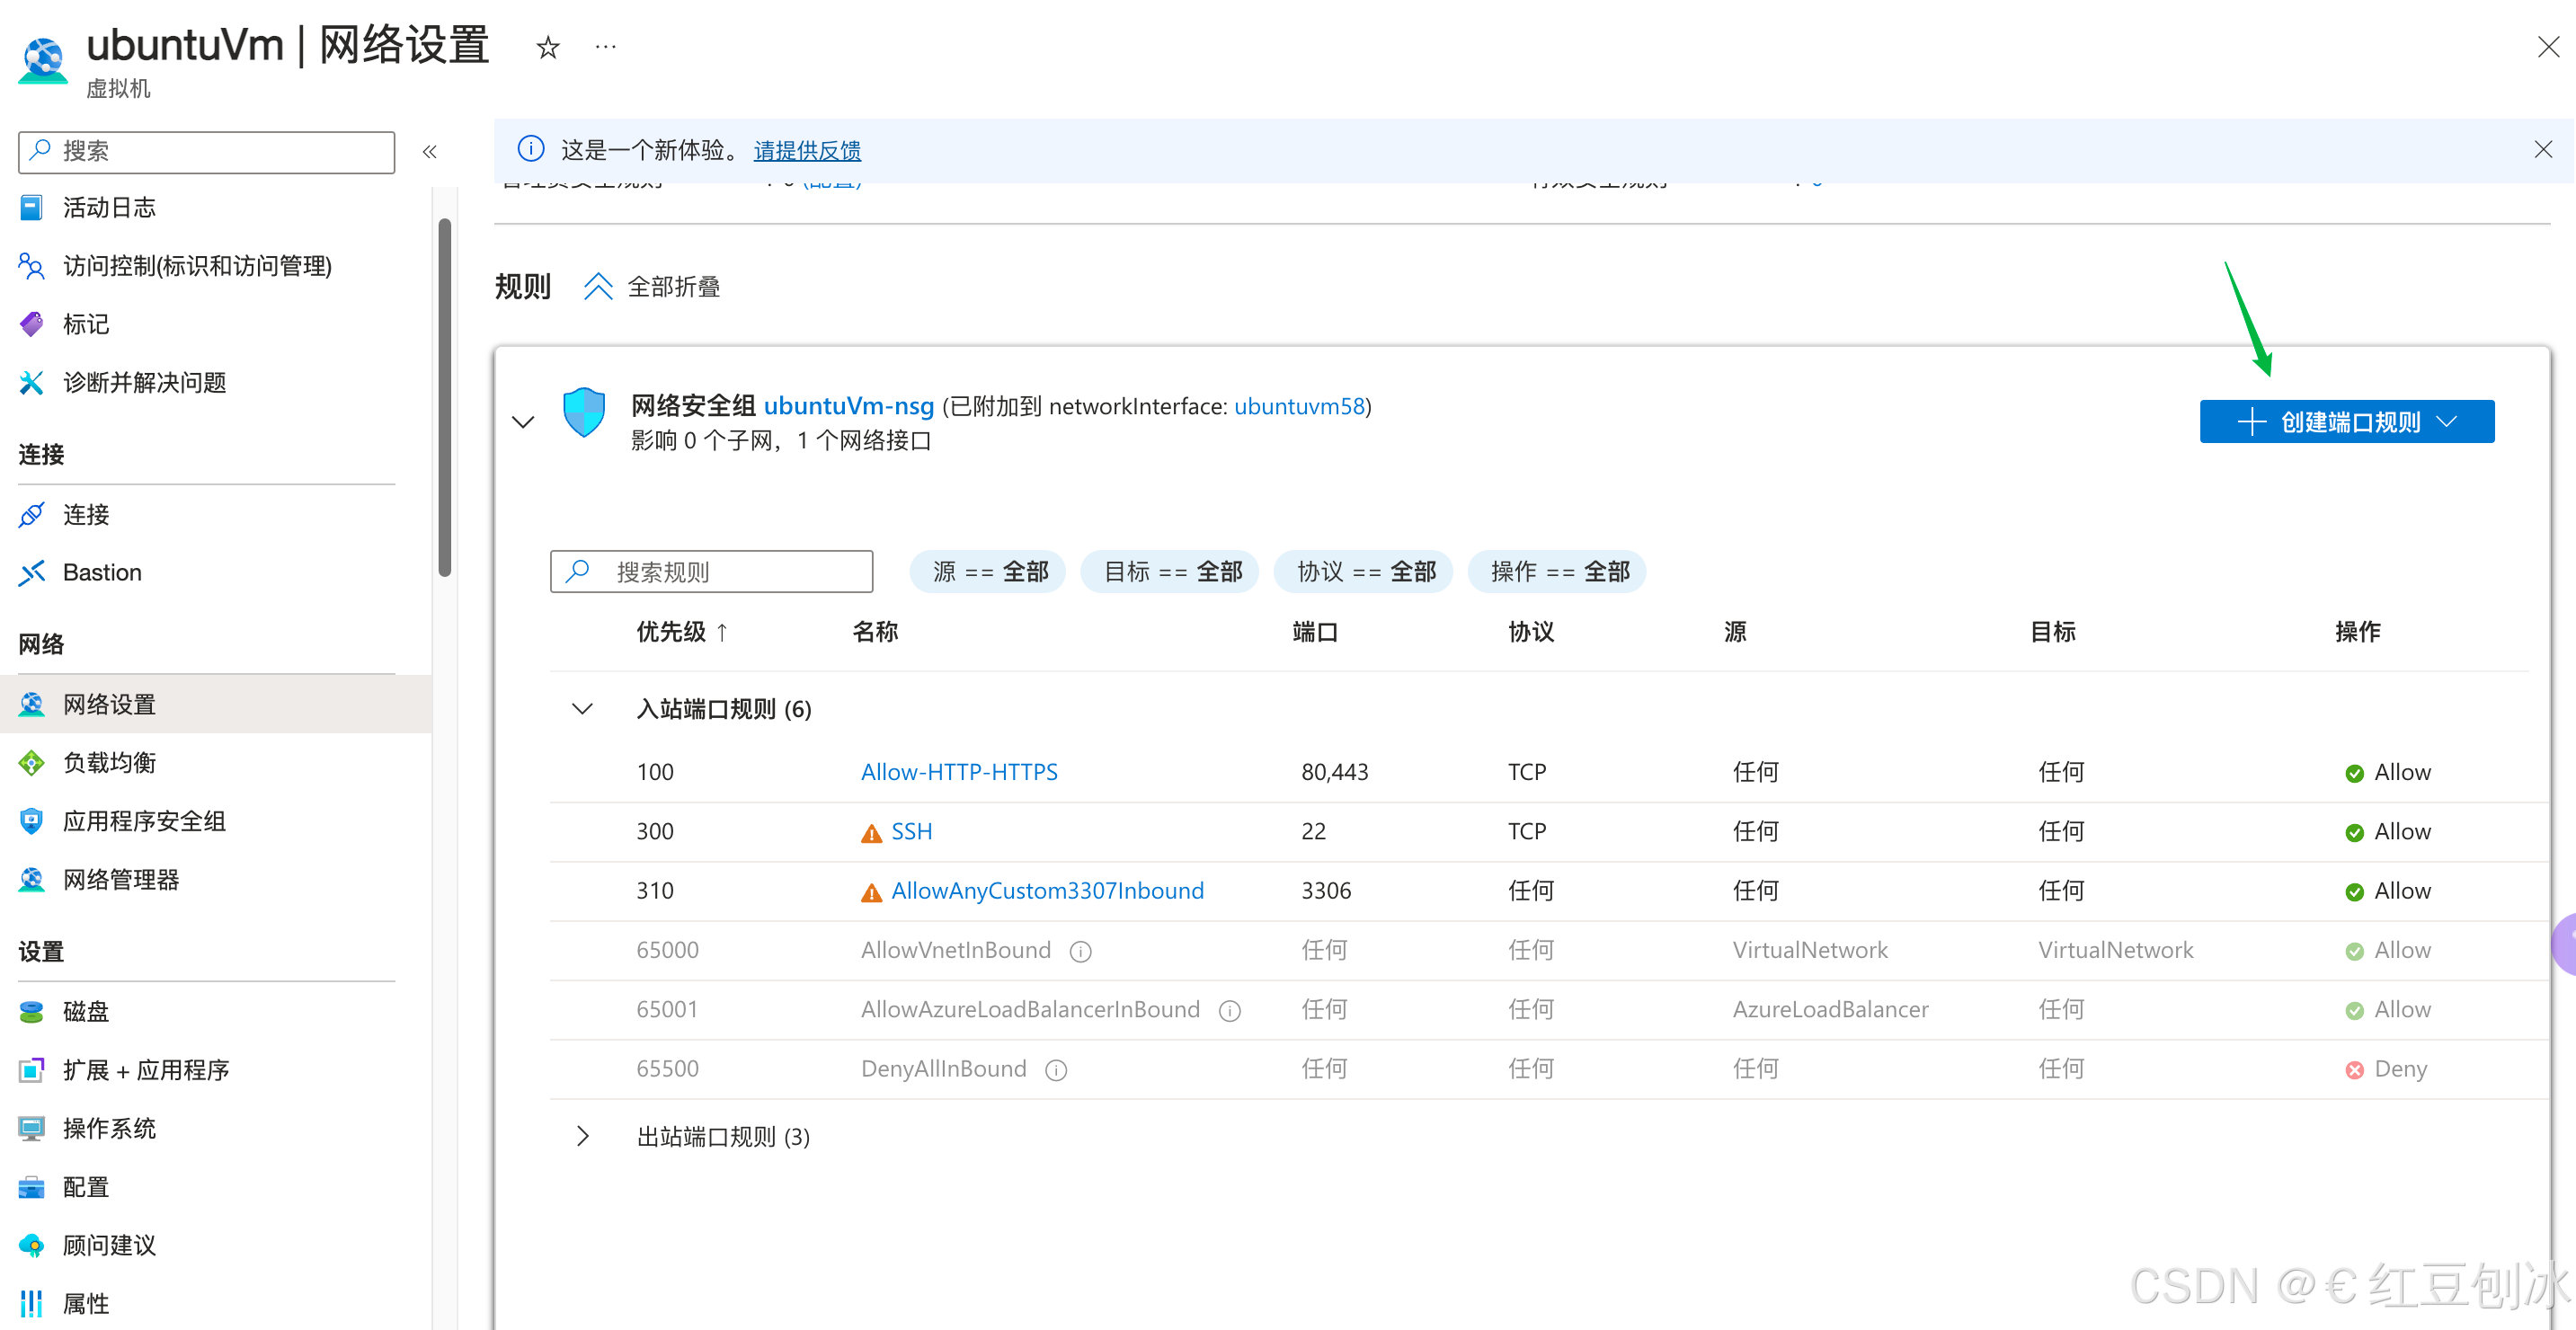The height and width of the screenshot is (1330, 2576).
Task: Open 负载均衡 in the sidebar
Action: pos(109,763)
